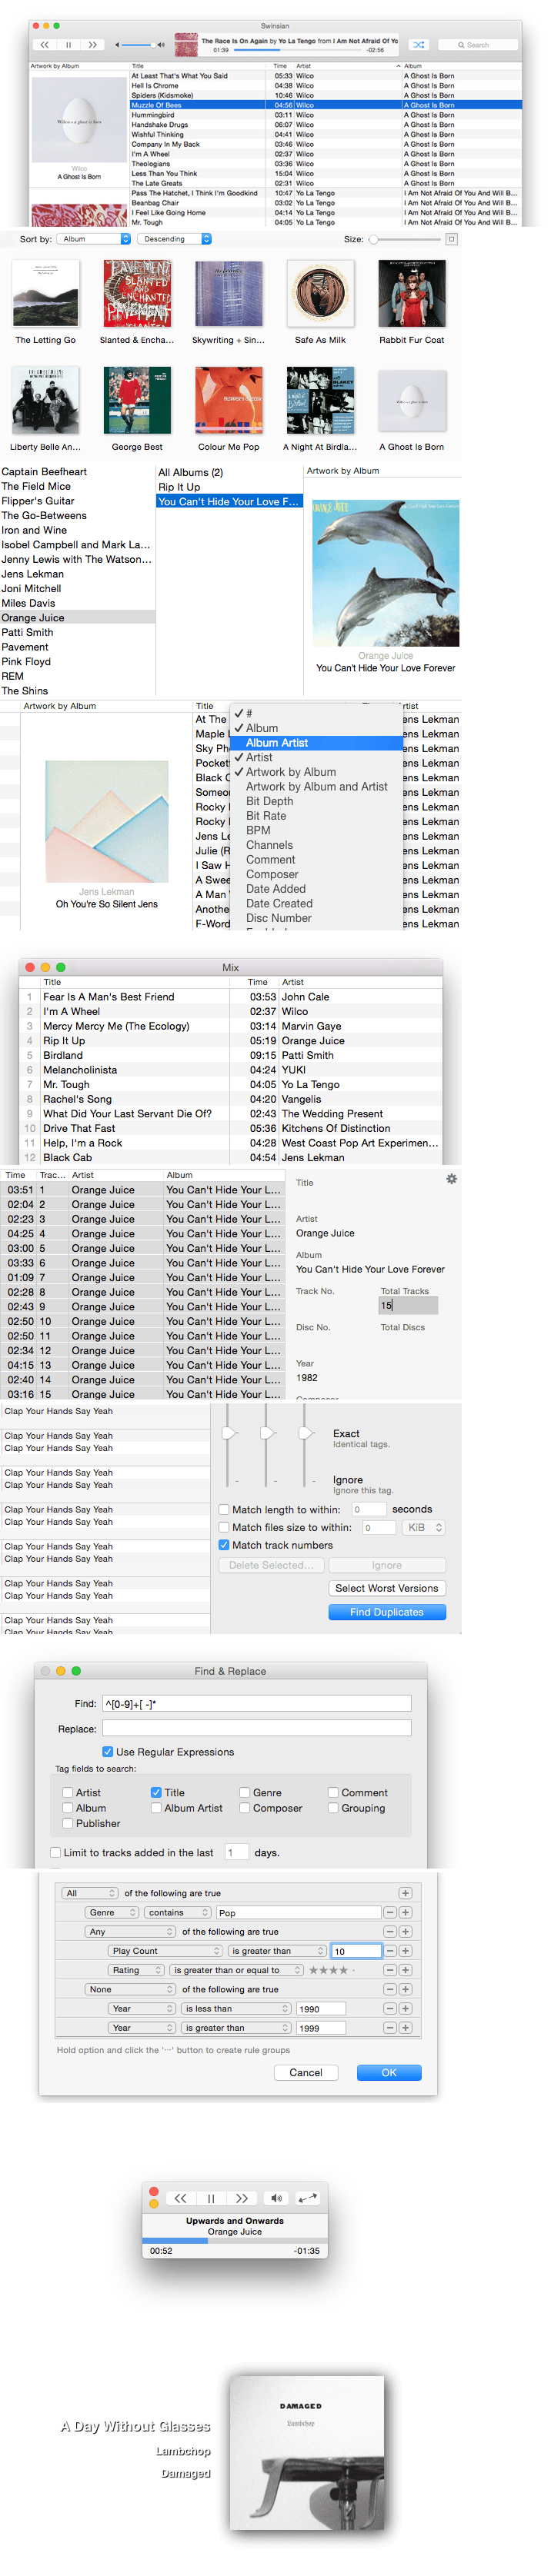Add a rule after the Play Count row

click(405, 1951)
